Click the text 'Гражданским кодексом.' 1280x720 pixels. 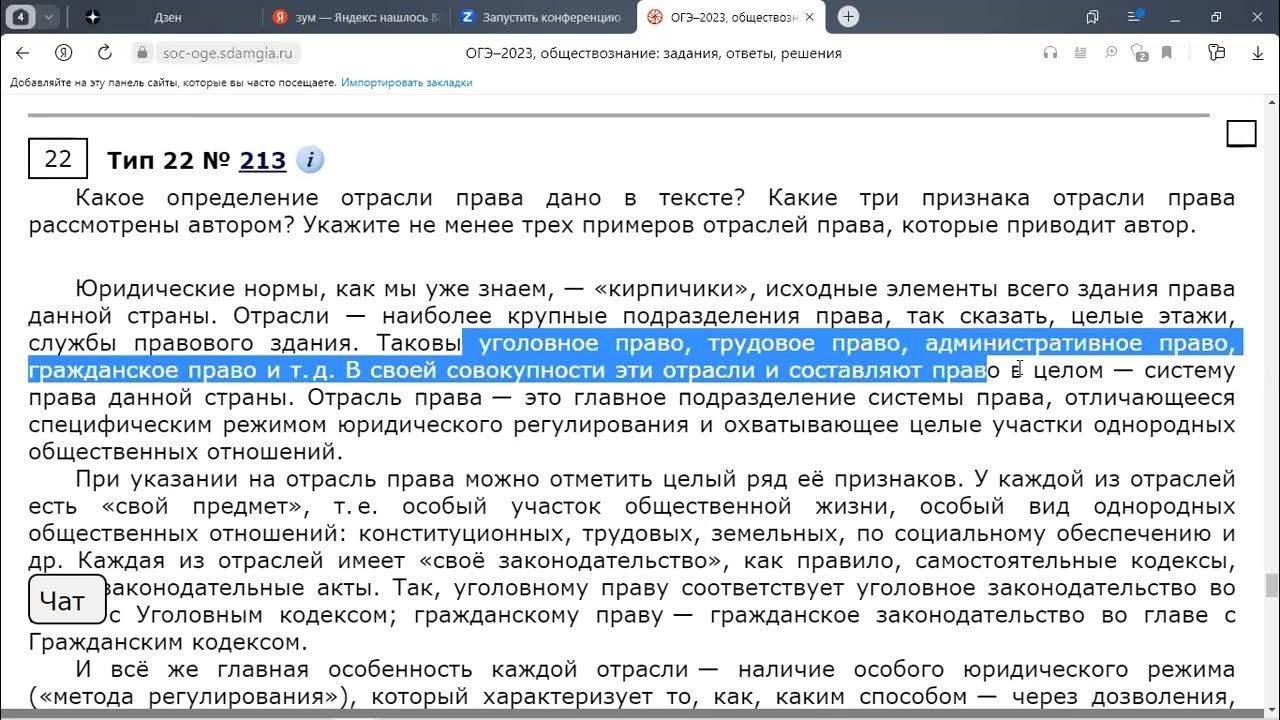pos(166,642)
